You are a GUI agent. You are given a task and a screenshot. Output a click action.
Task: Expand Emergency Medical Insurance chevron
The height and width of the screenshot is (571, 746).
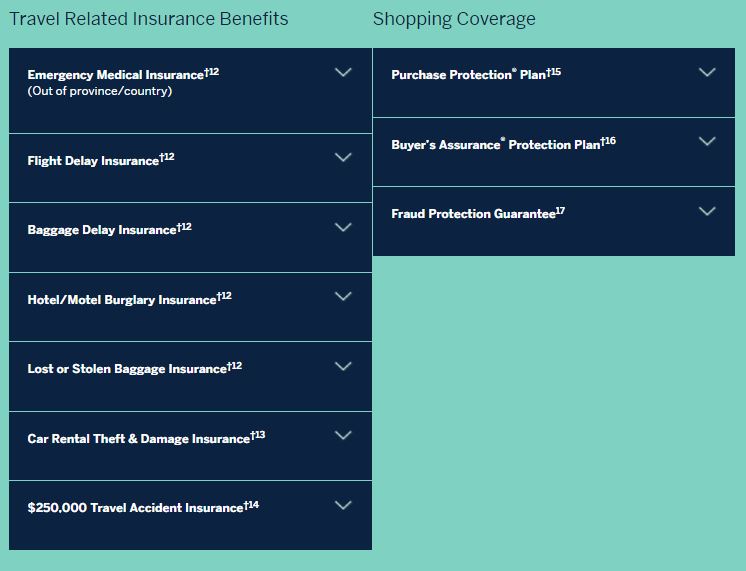343,73
